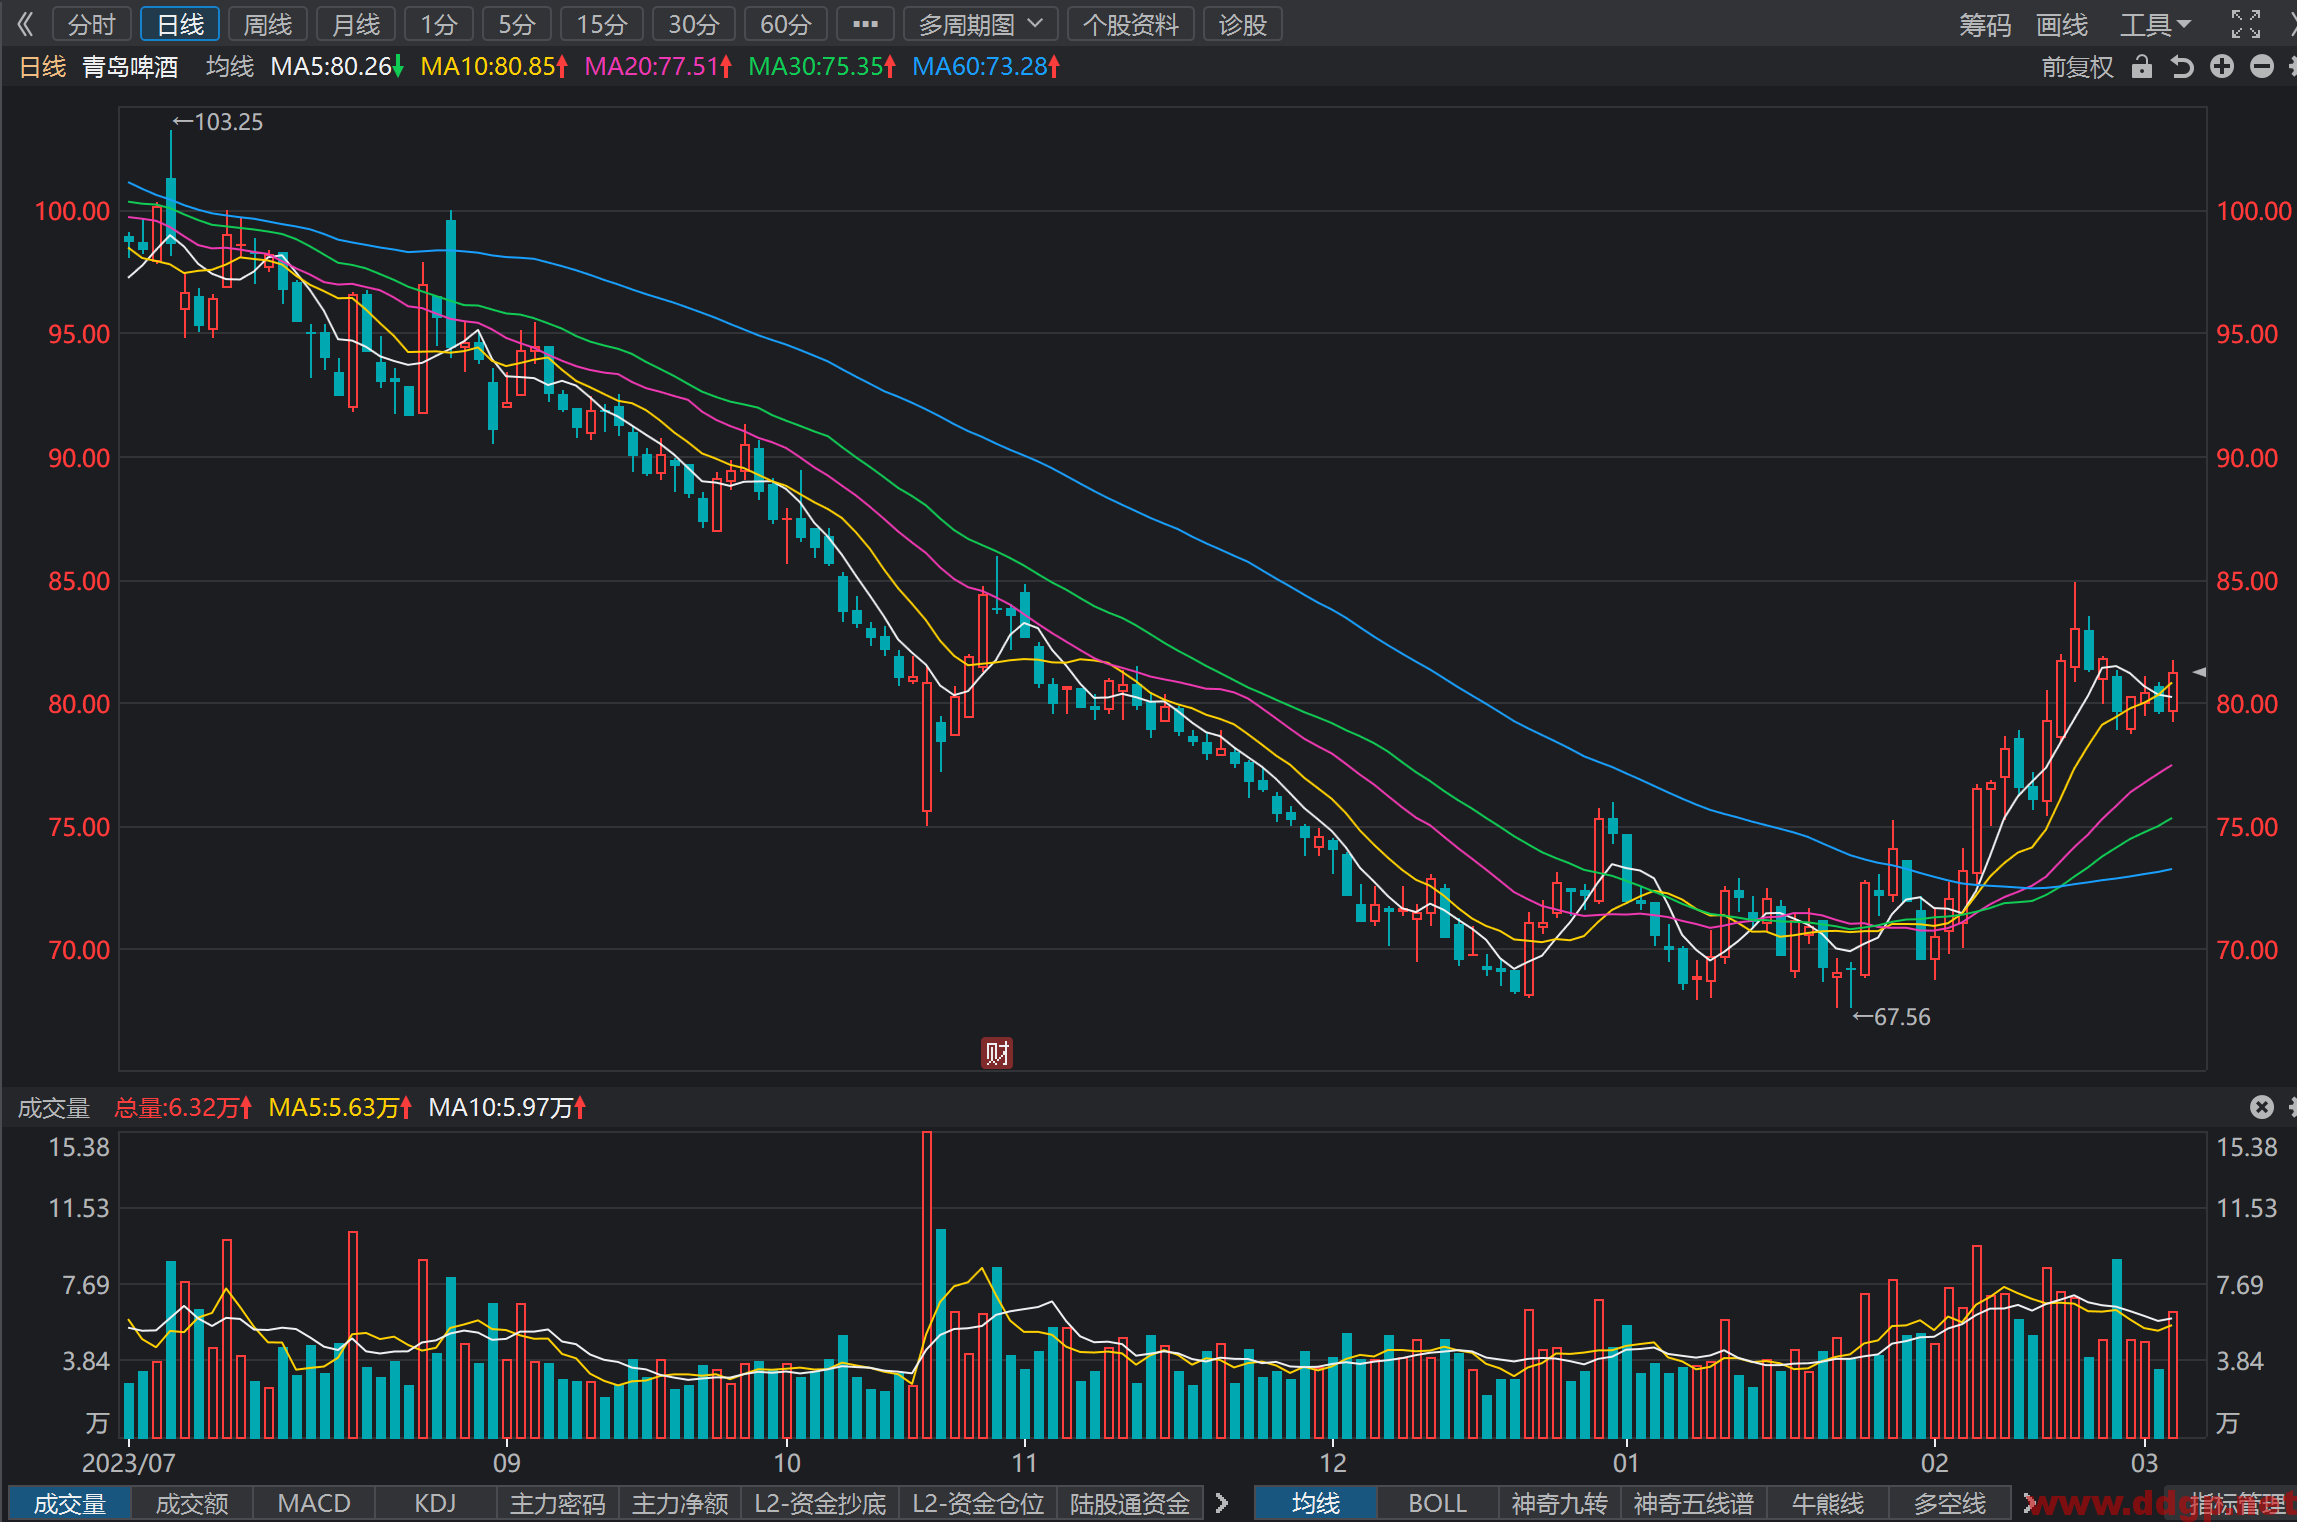Click the MA20:77.51 indicator value

(x=658, y=67)
